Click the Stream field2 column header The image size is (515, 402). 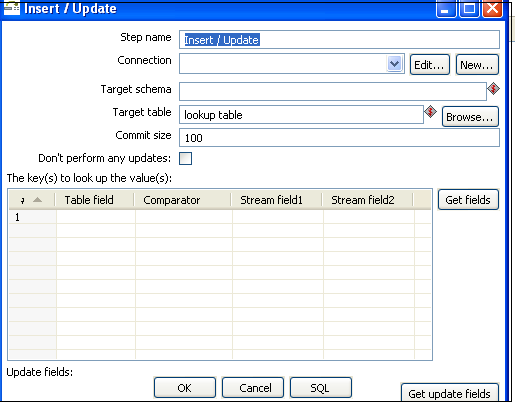coord(368,200)
